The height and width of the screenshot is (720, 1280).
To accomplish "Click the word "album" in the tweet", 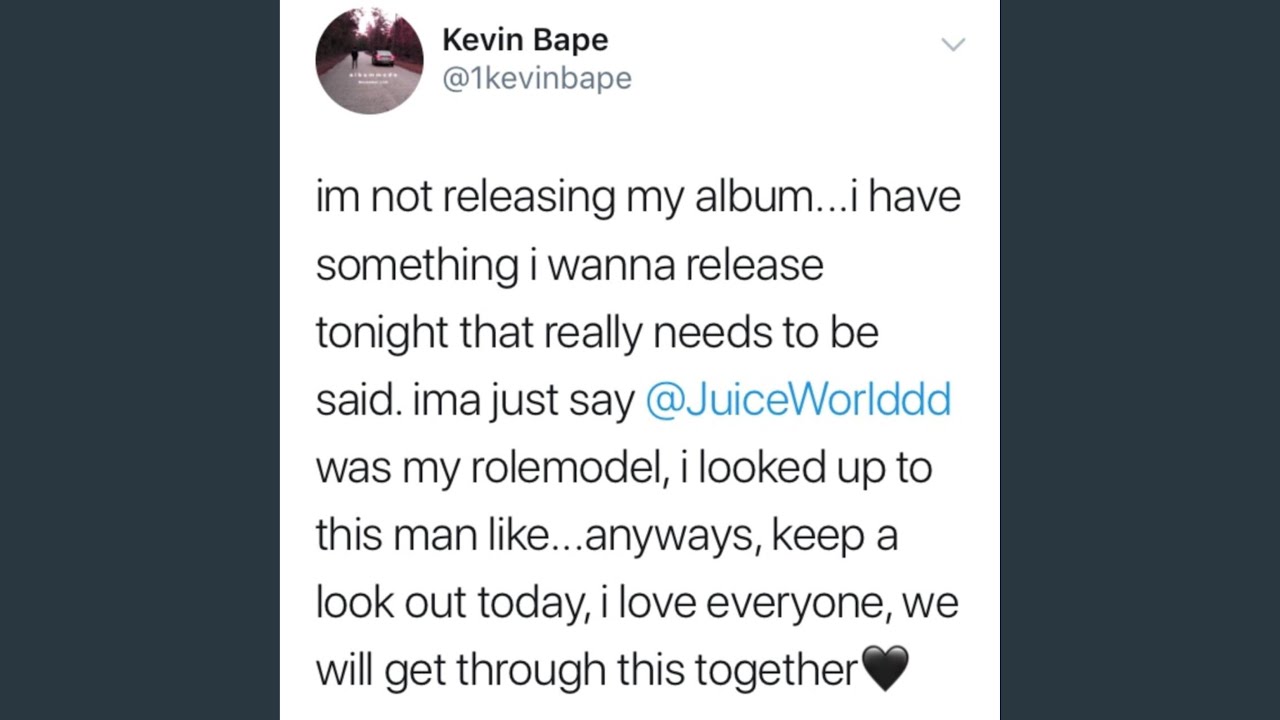I will 757,196.
